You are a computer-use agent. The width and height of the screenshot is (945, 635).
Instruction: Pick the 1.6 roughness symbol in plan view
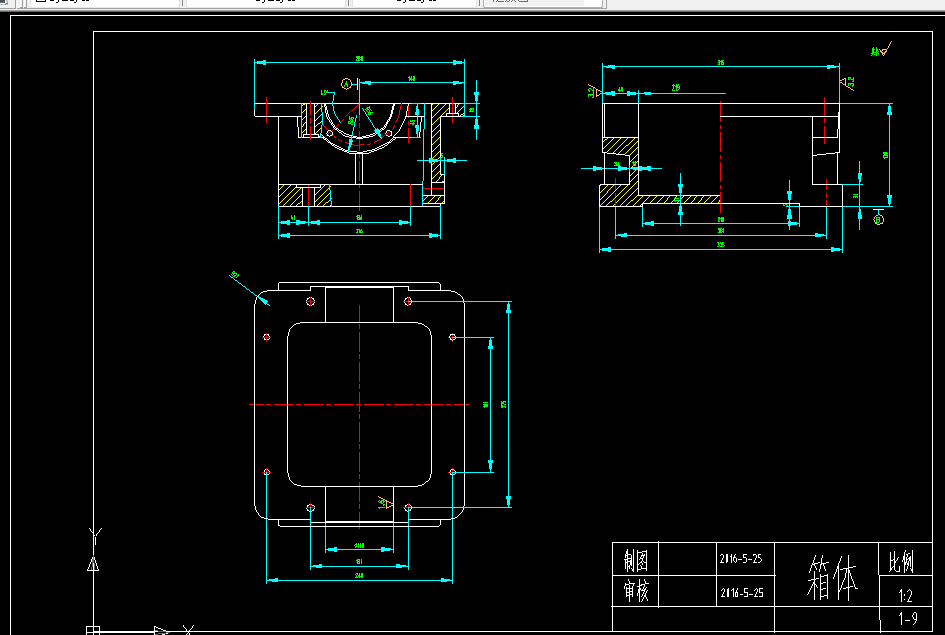click(x=386, y=502)
